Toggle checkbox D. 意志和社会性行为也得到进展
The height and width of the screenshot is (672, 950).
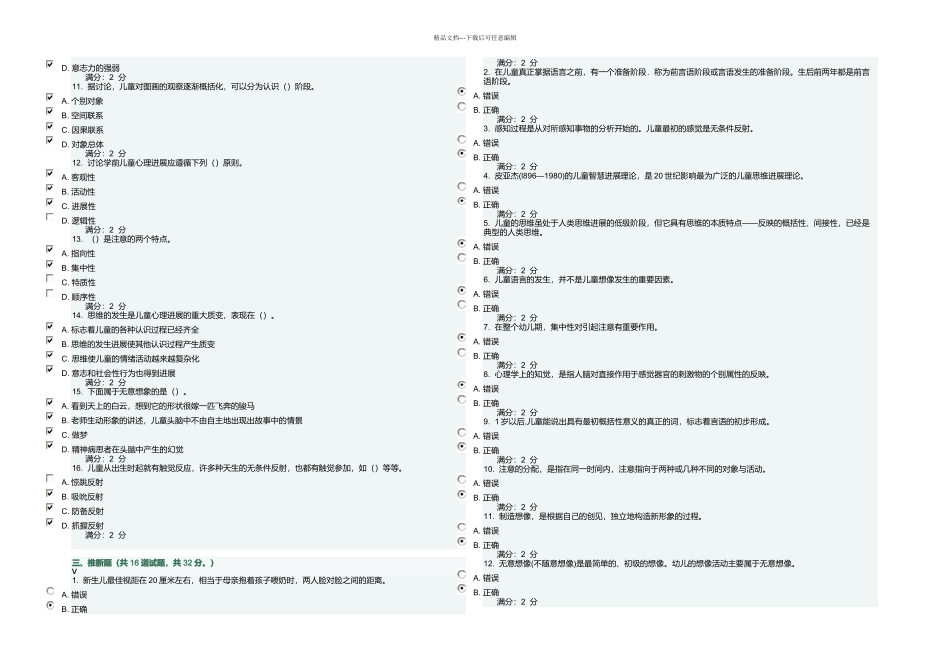coord(50,370)
